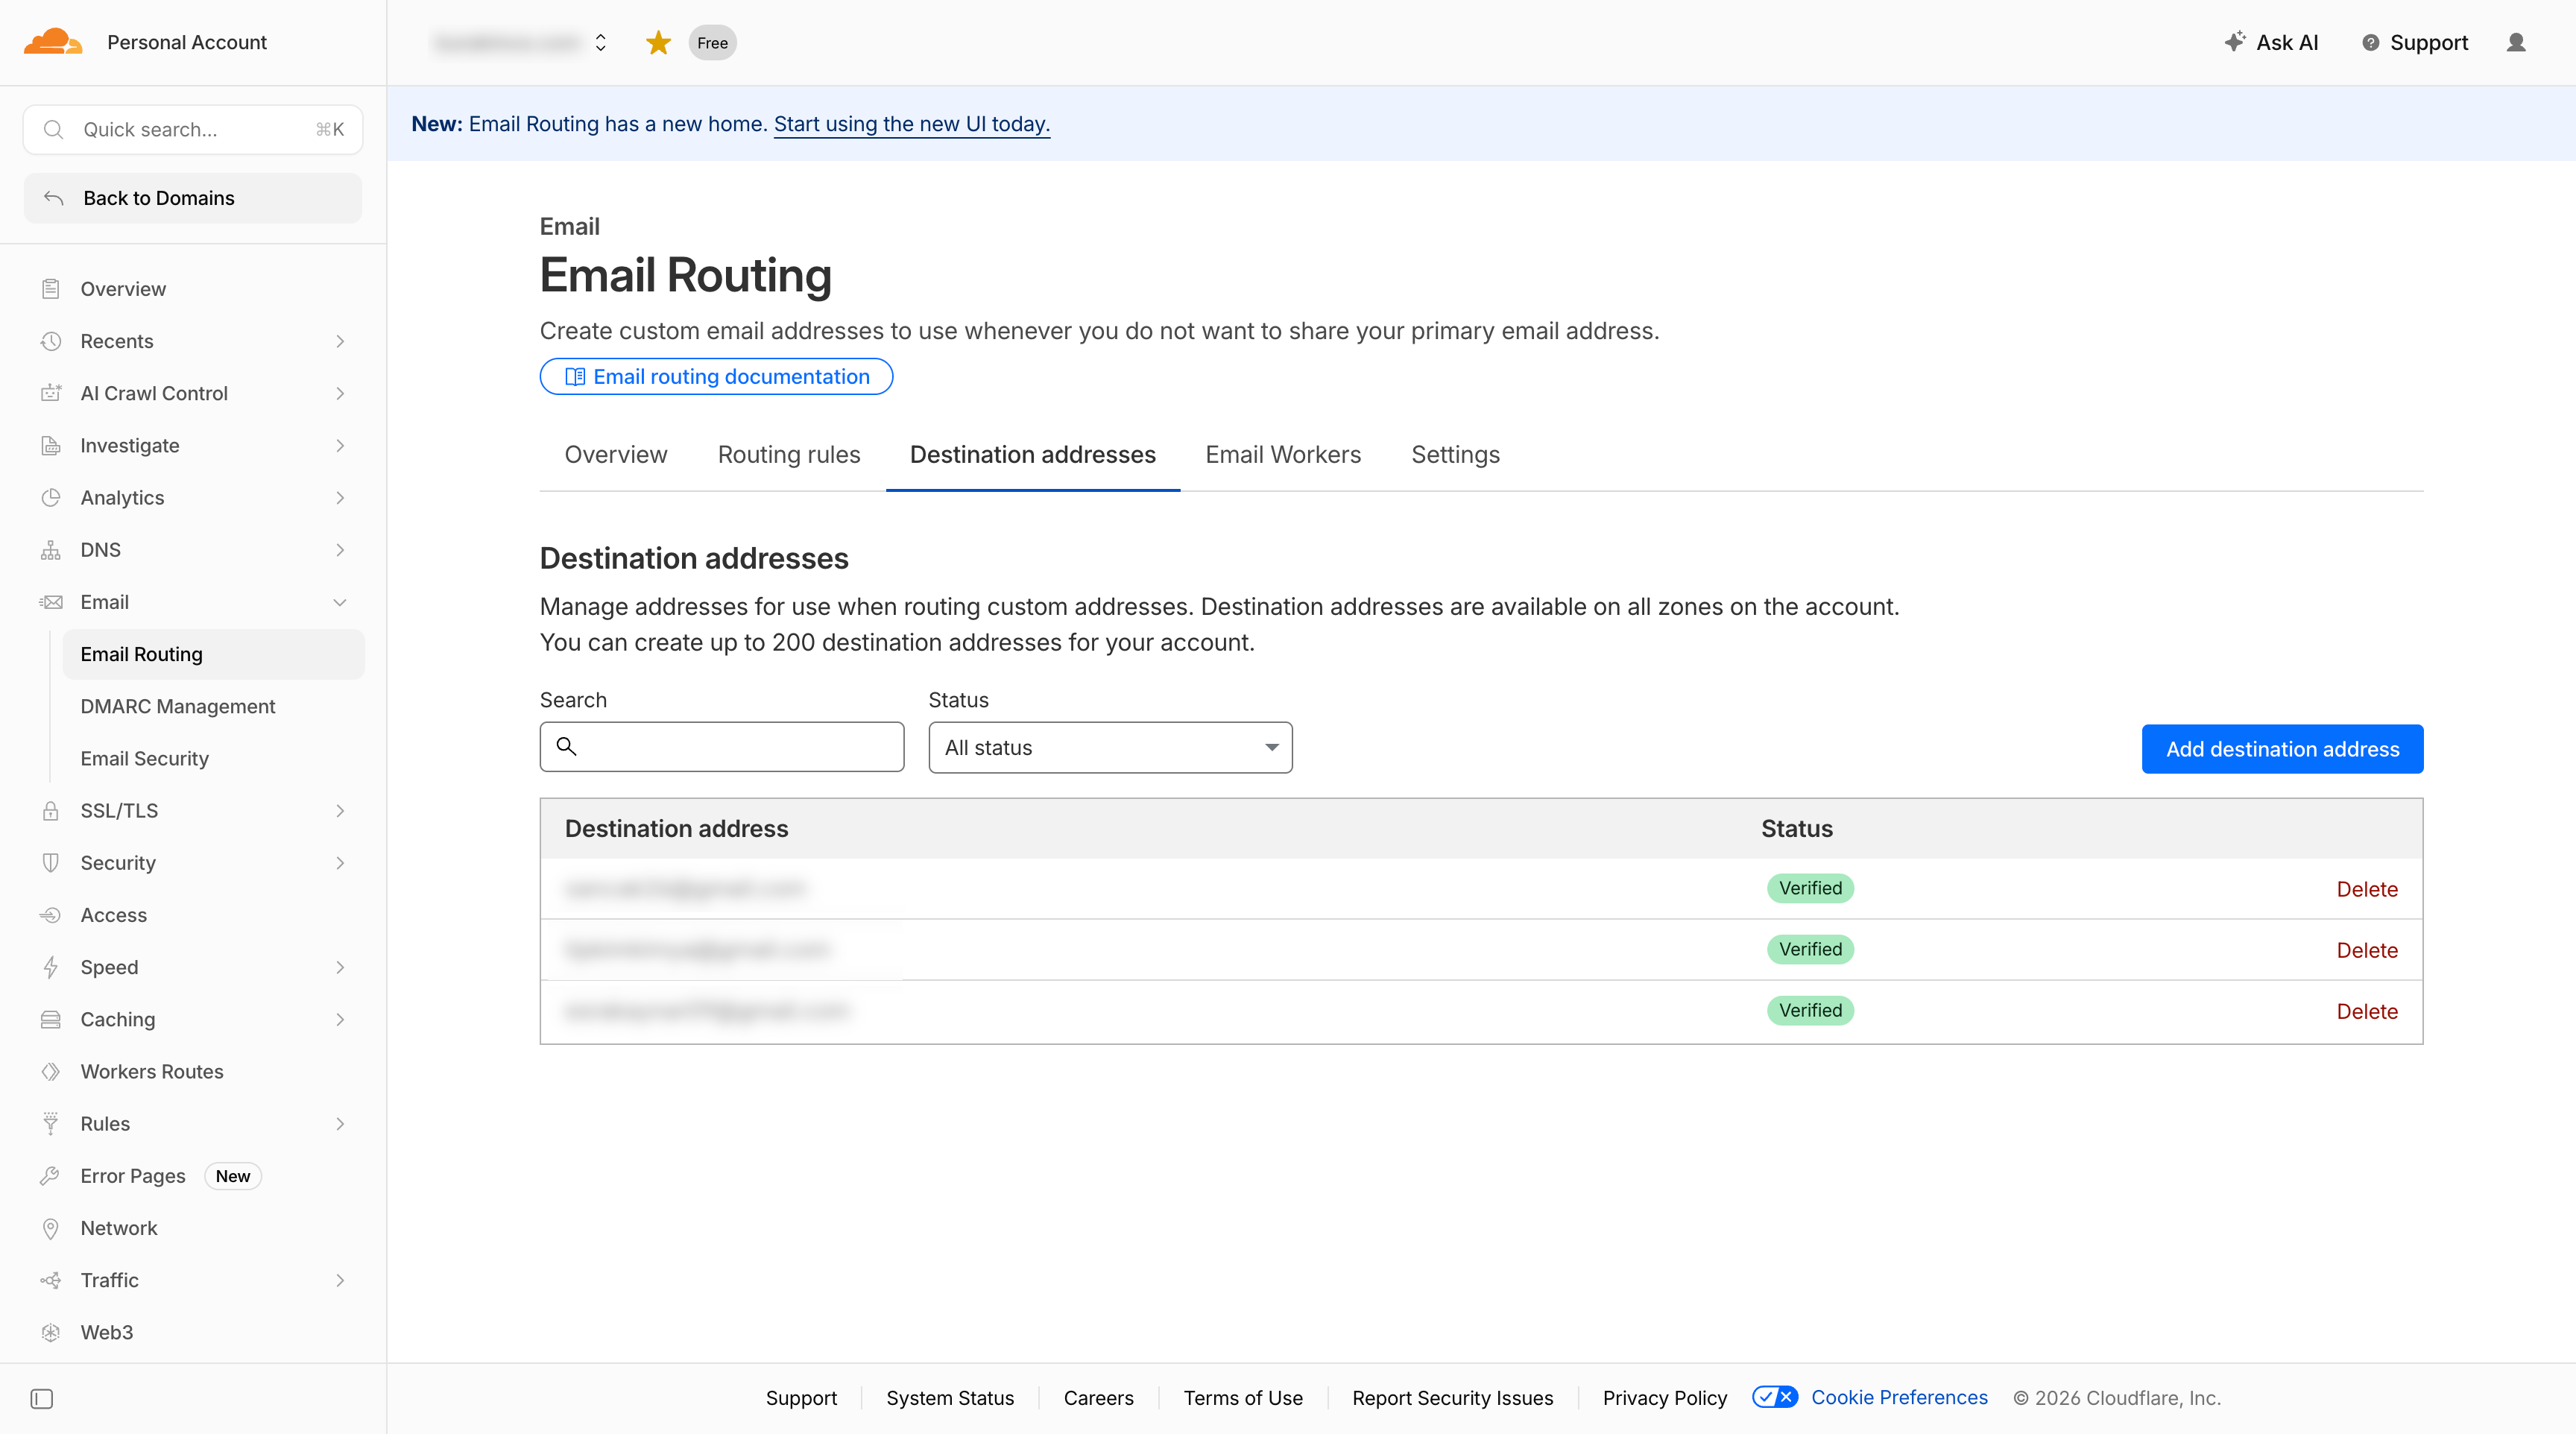Click the Traffic sidebar icon
Screen dimensions: 2576x1434
pos(51,1280)
